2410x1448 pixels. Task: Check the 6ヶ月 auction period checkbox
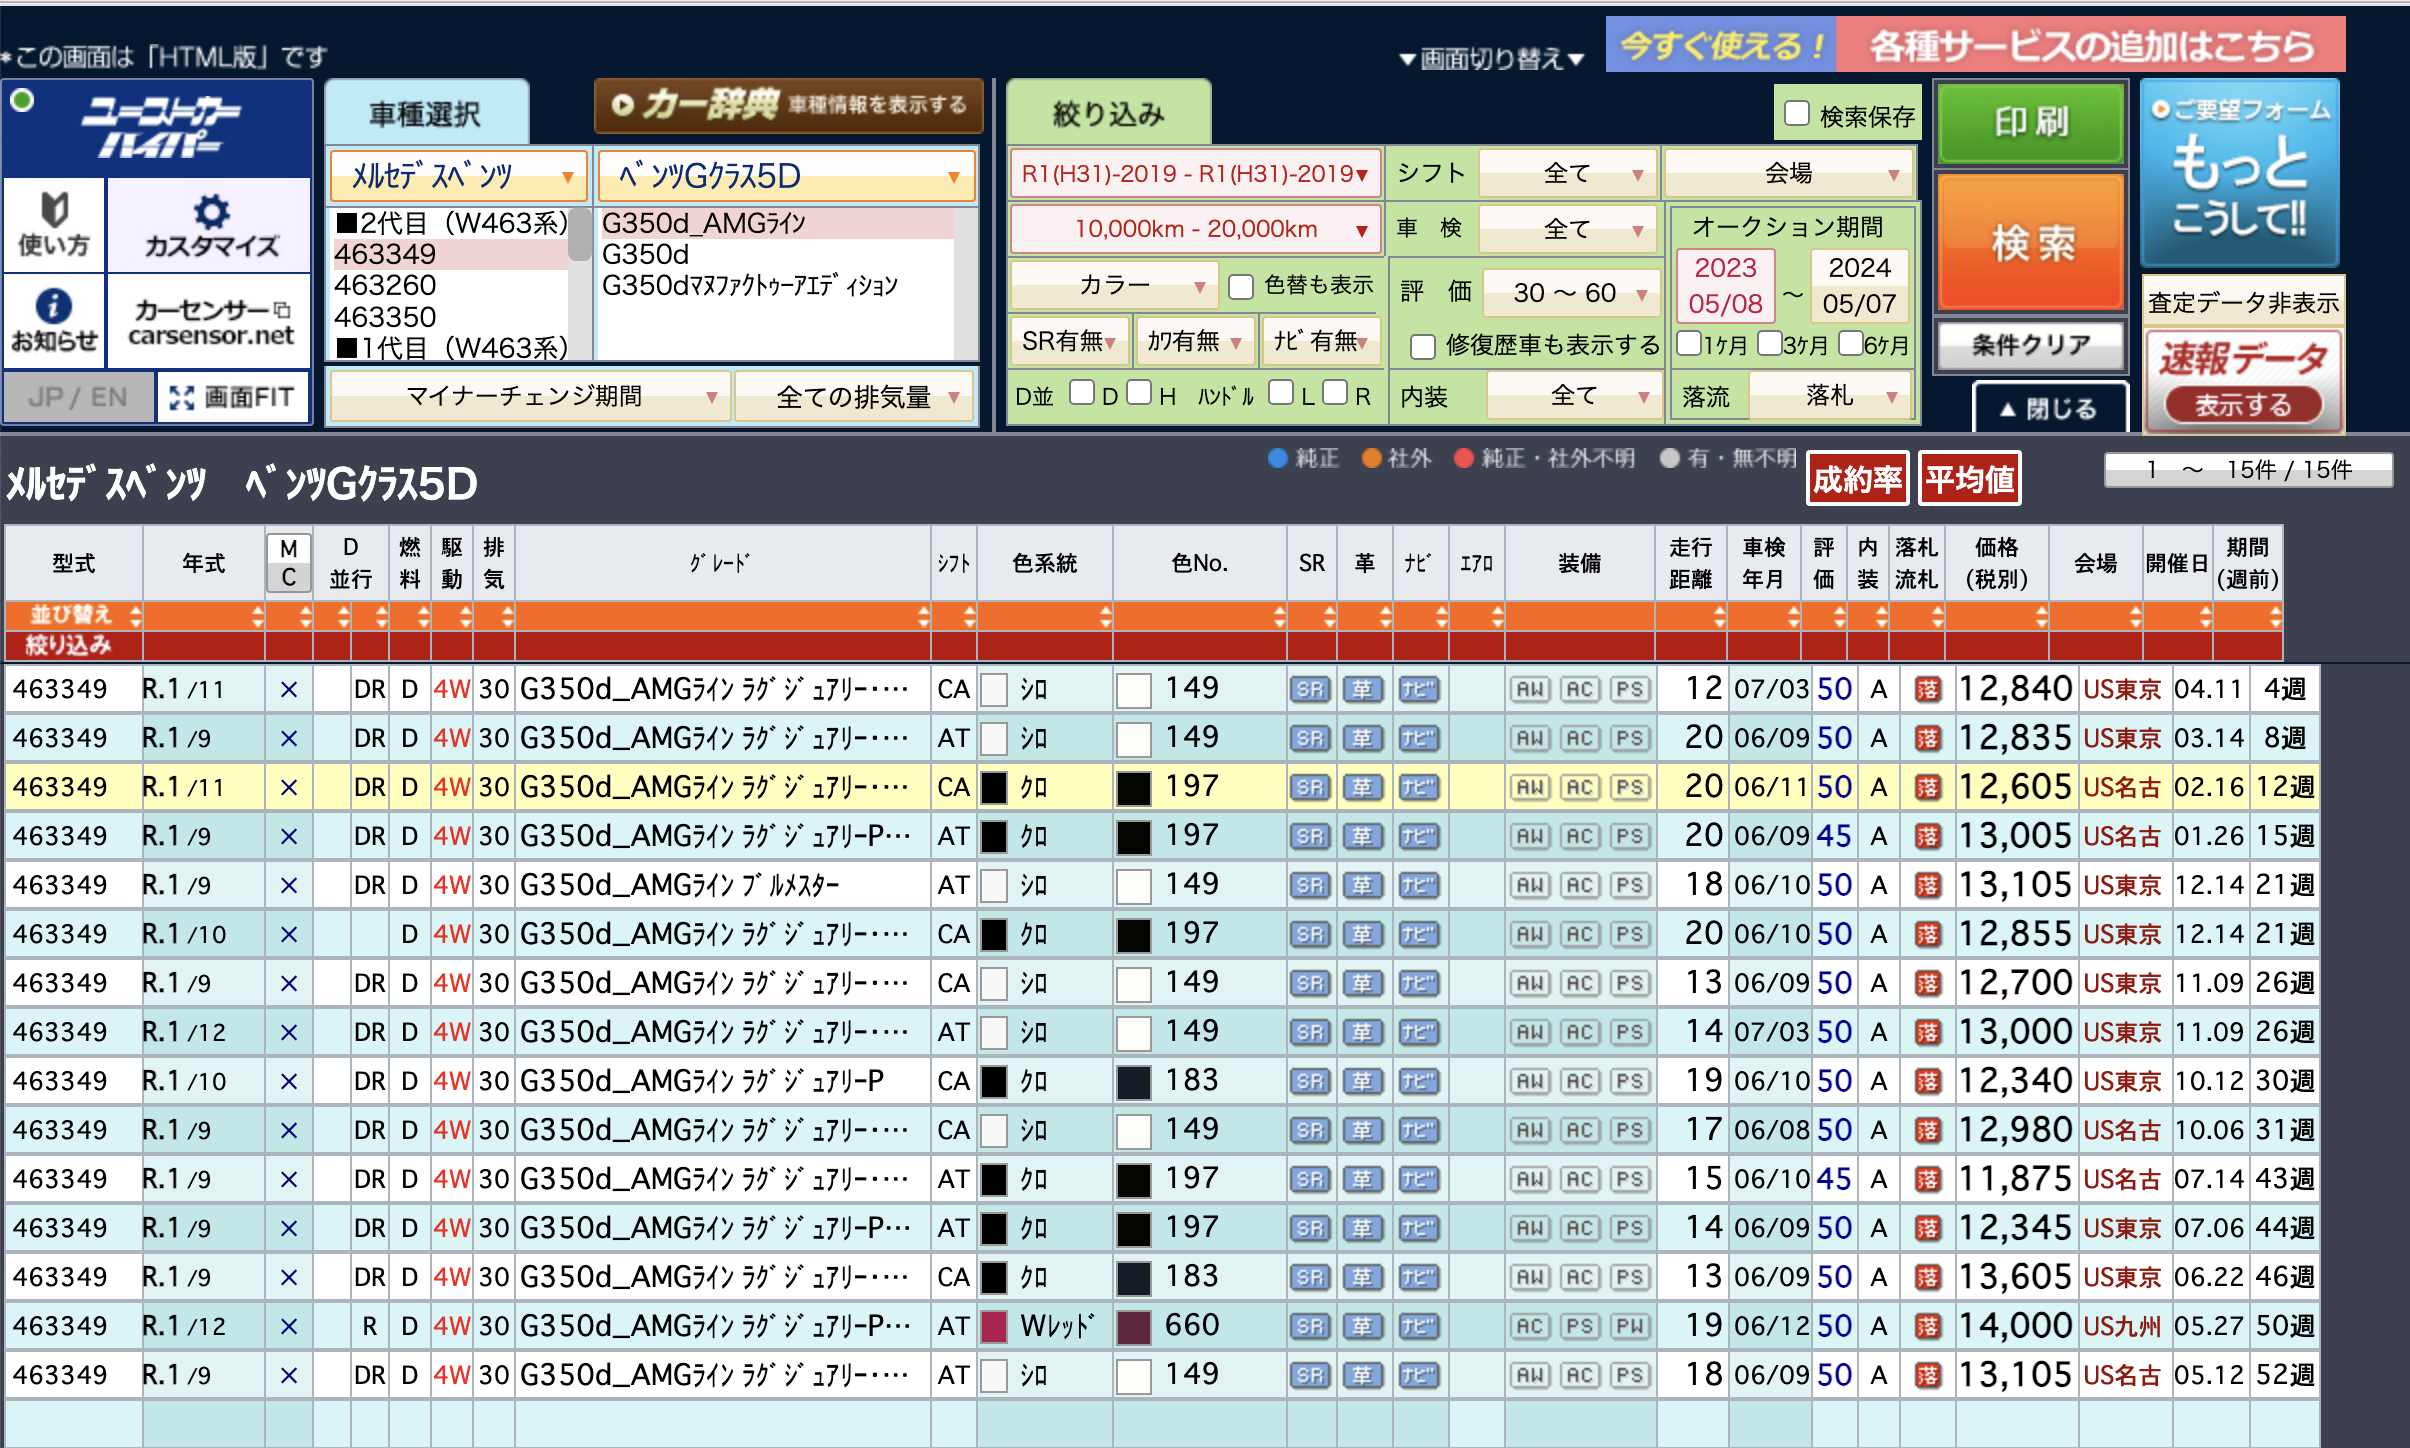1850,343
